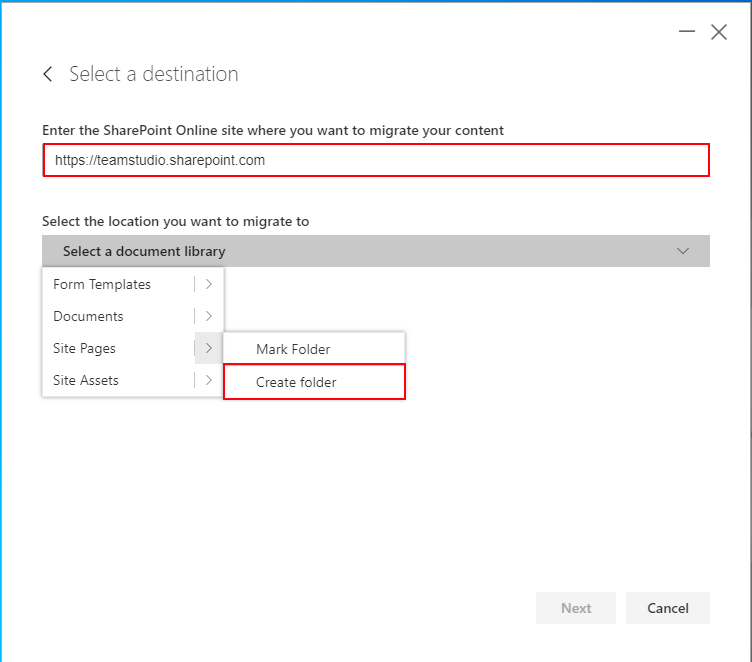
Task: Click the Cancel button
Action: [668, 608]
